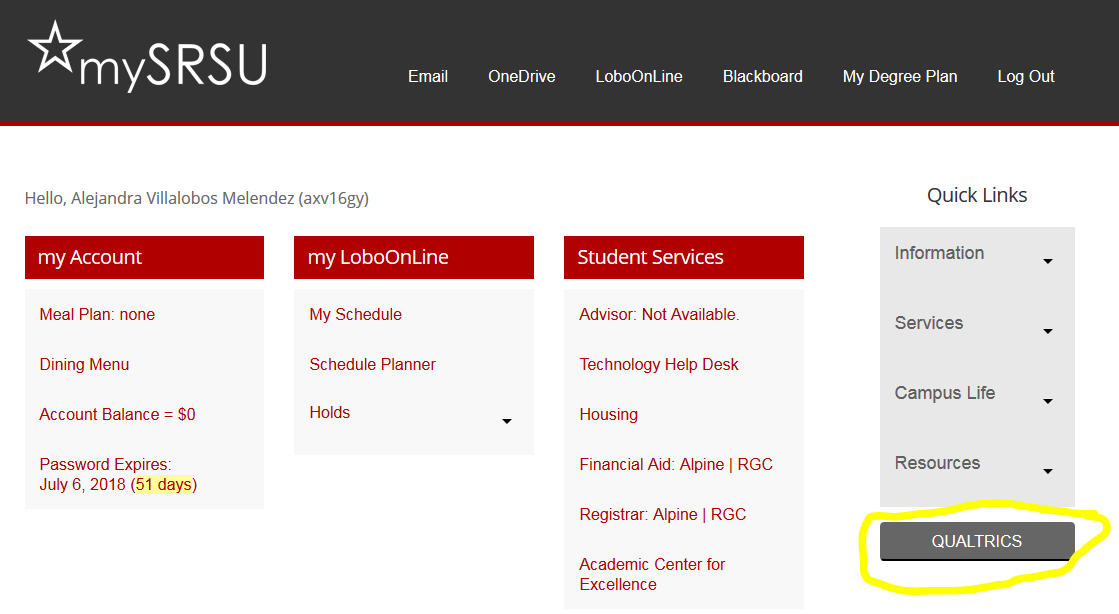Click Log Out in the header
The width and height of the screenshot is (1119, 614).
click(x=1026, y=76)
